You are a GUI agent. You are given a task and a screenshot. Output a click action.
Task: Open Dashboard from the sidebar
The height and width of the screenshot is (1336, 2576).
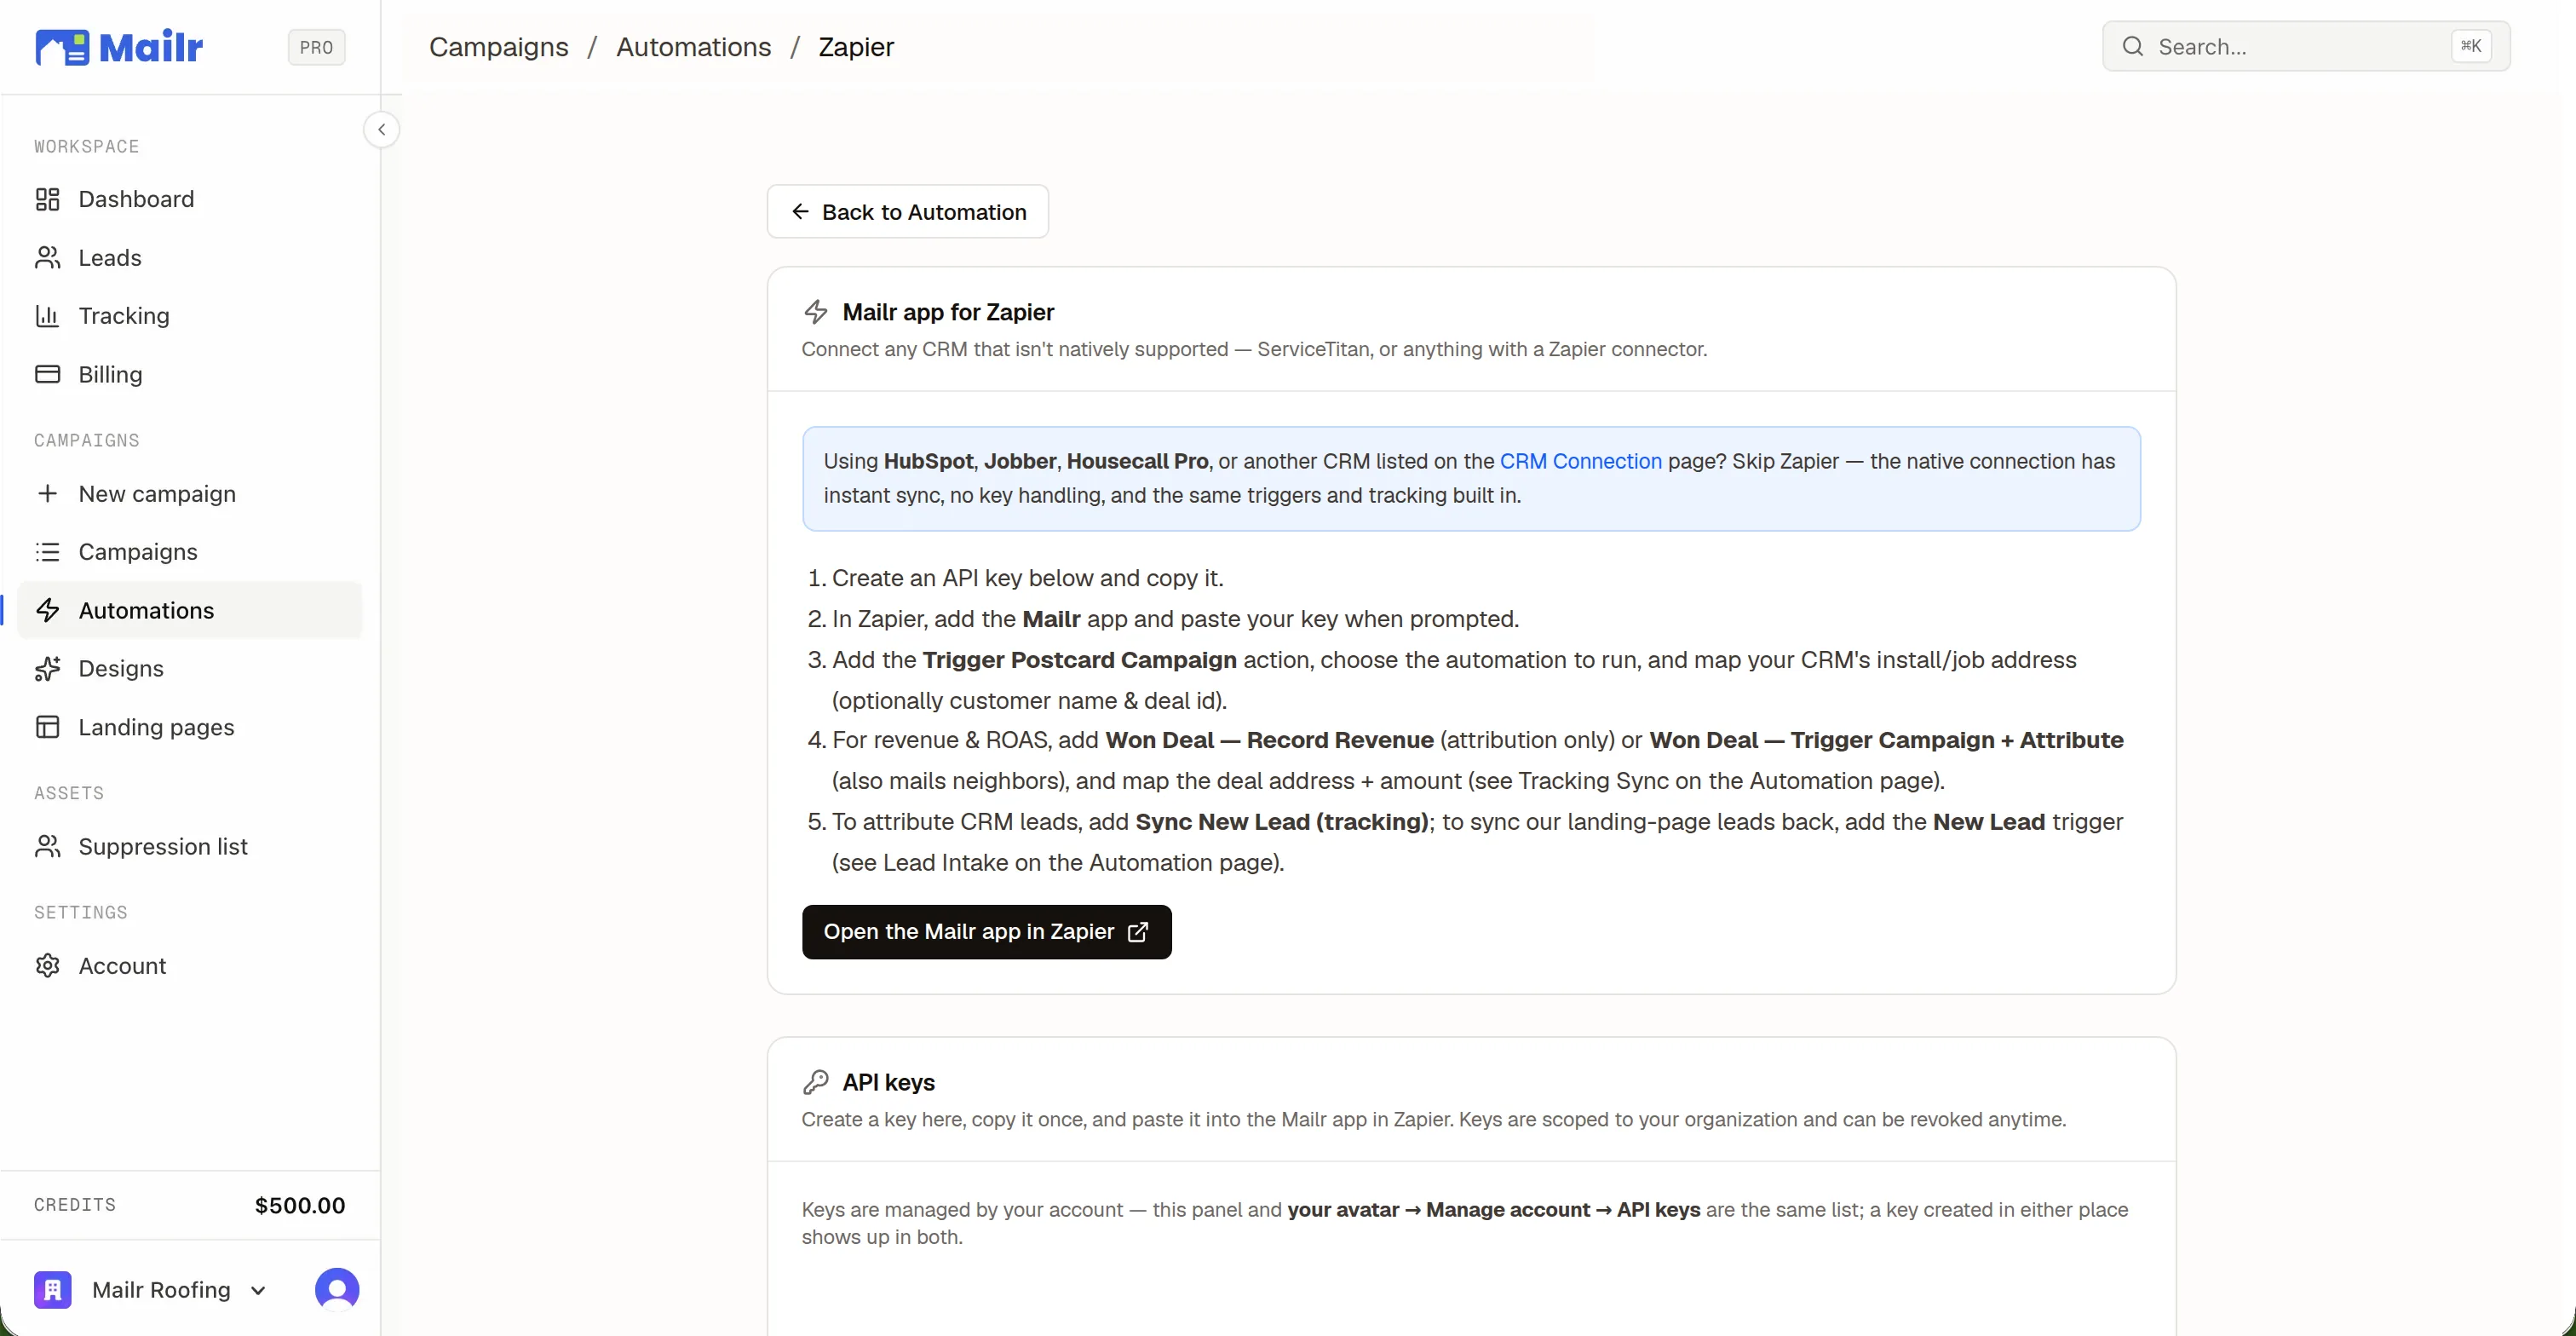(x=189, y=199)
